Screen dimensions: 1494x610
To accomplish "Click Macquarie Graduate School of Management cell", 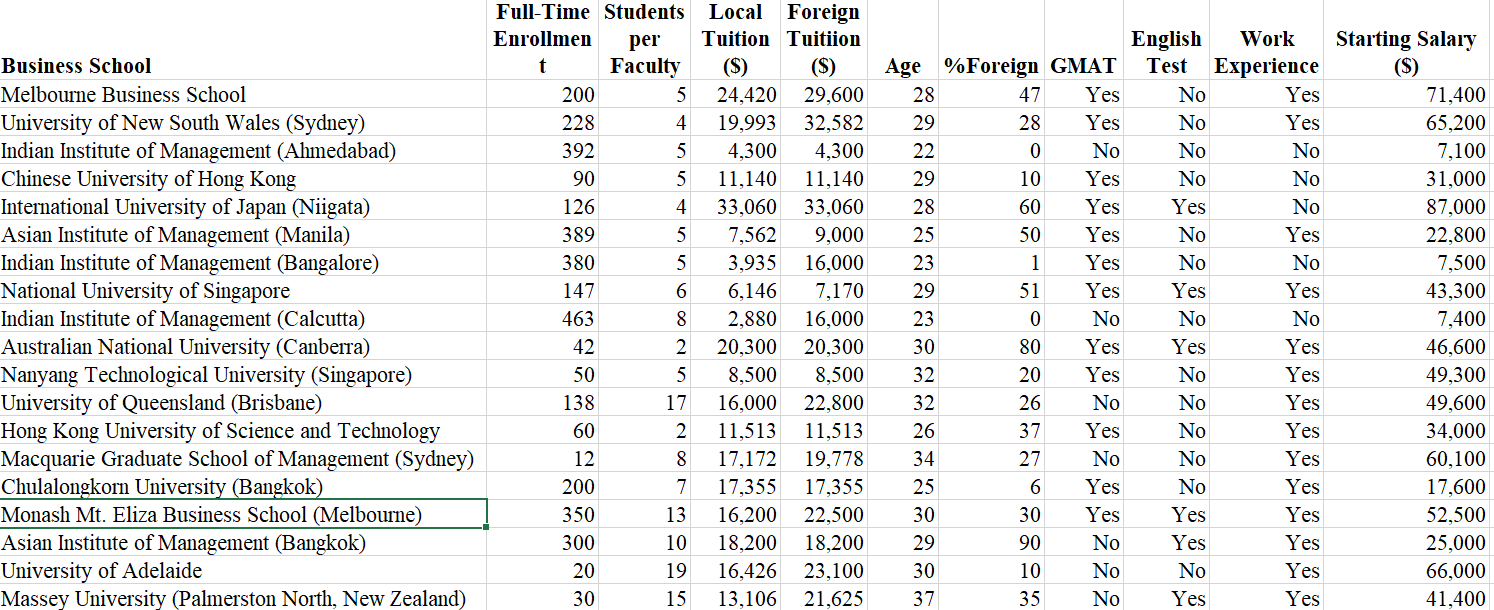I will click(244, 459).
